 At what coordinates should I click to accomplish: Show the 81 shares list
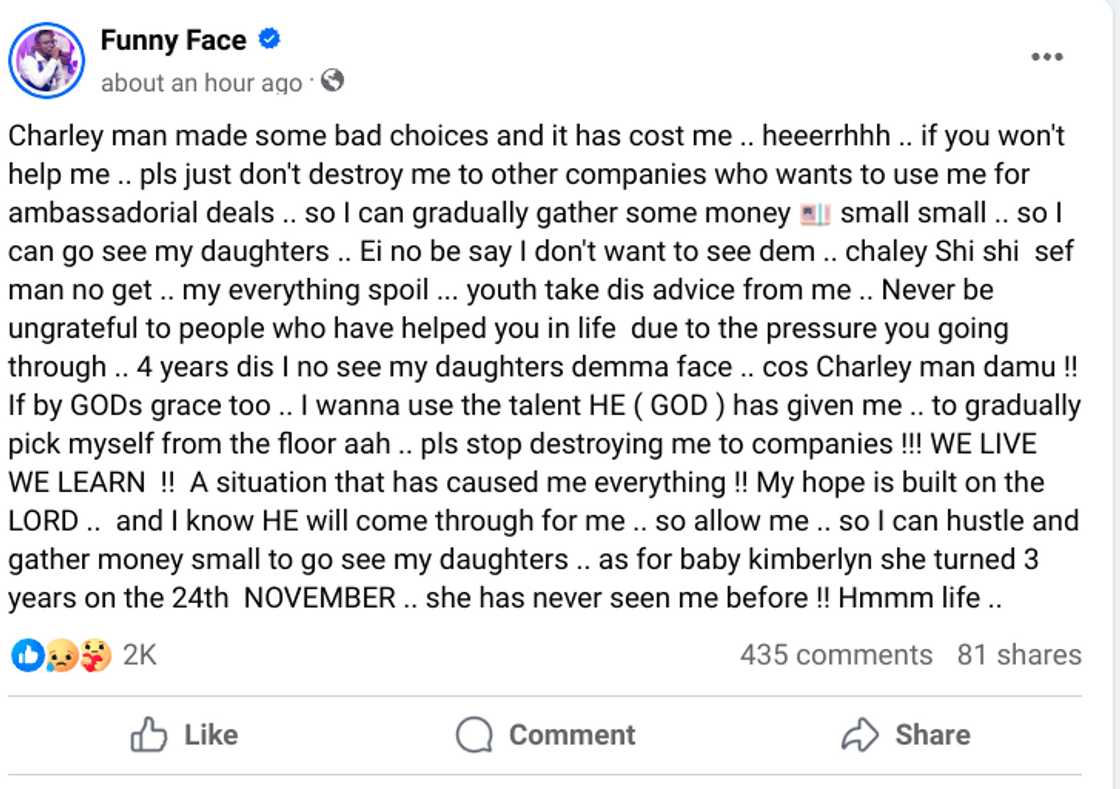[1019, 655]
